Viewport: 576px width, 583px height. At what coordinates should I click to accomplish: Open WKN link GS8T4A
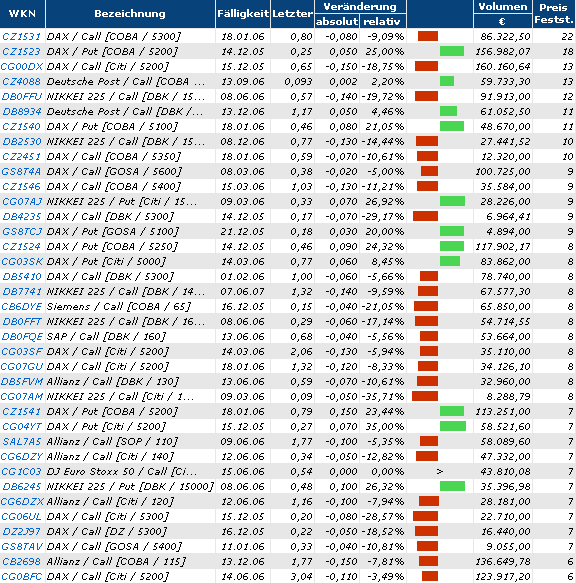pyautogui.click(x=21, y=171)
